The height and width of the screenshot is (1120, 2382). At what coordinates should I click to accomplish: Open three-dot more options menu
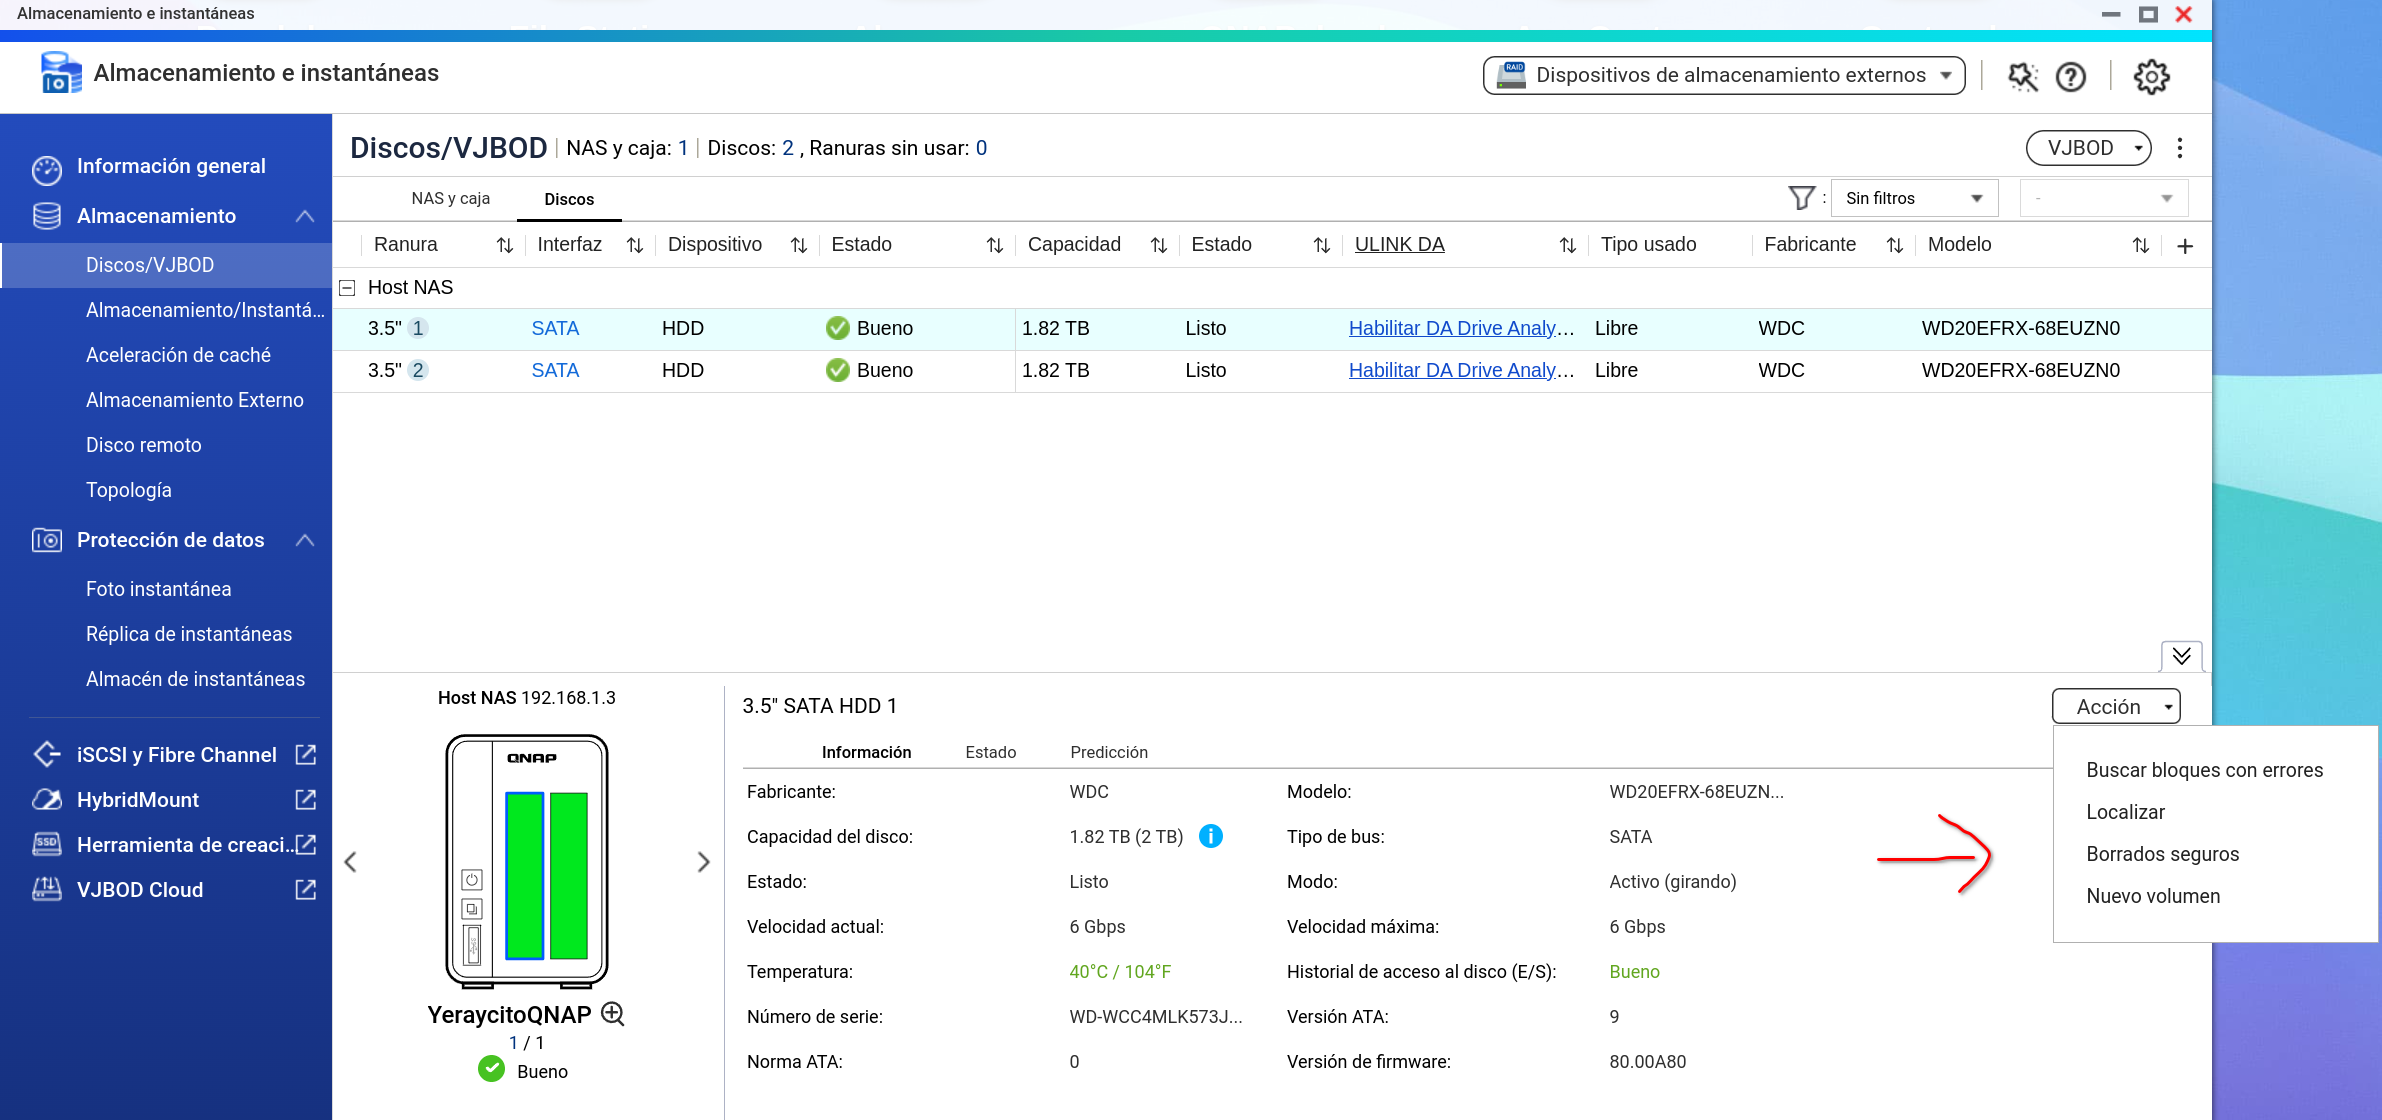click(2180, 148)
